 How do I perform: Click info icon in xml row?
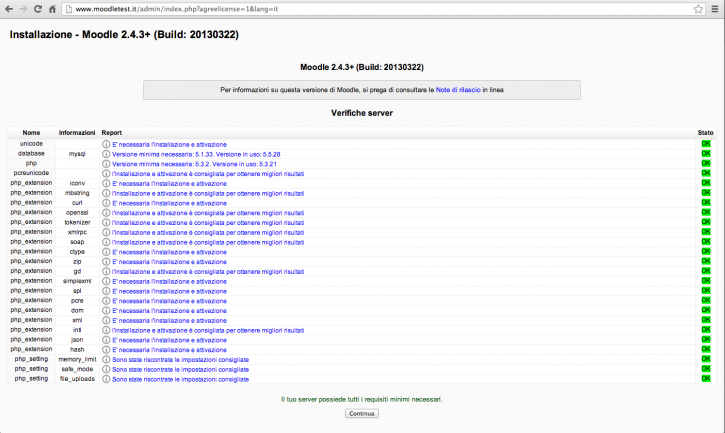(x=106, y=321)
